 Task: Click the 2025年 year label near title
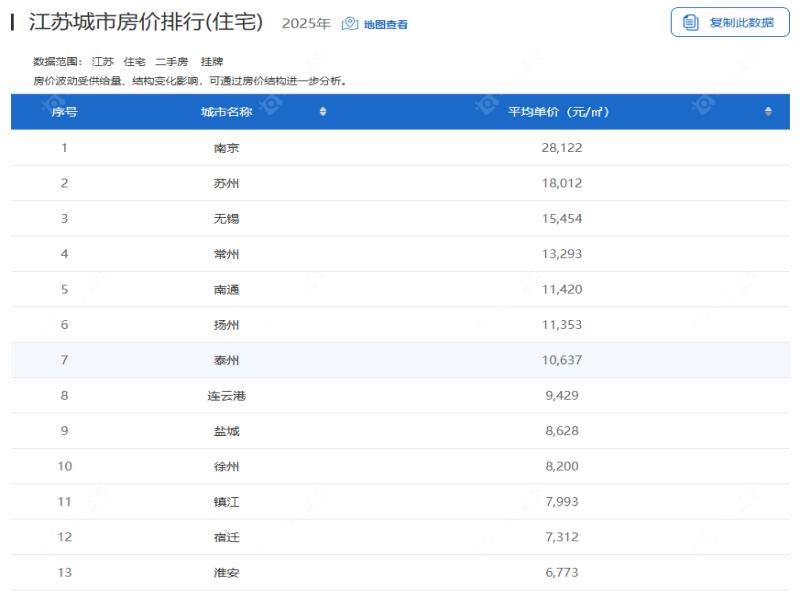pos(306,24)
